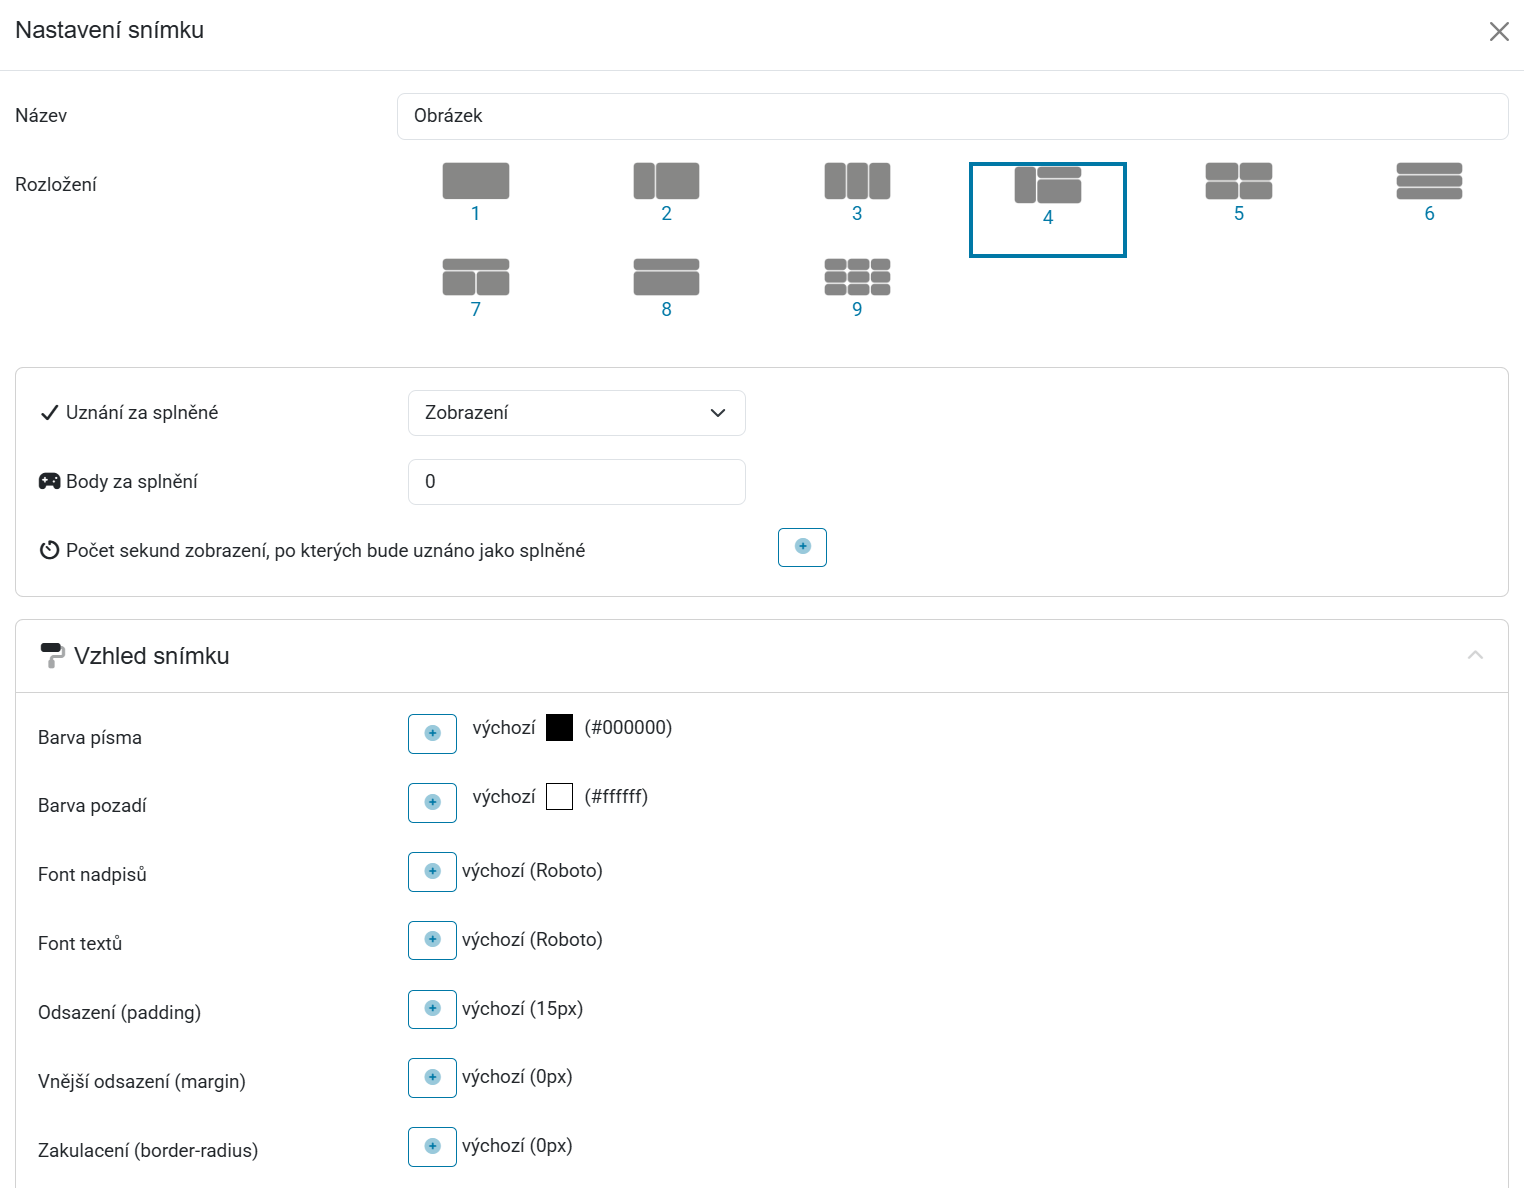This screenshot has width=1524, height=1188.
Task: Click plus button for display seconds count
Action: pos(802,547)
